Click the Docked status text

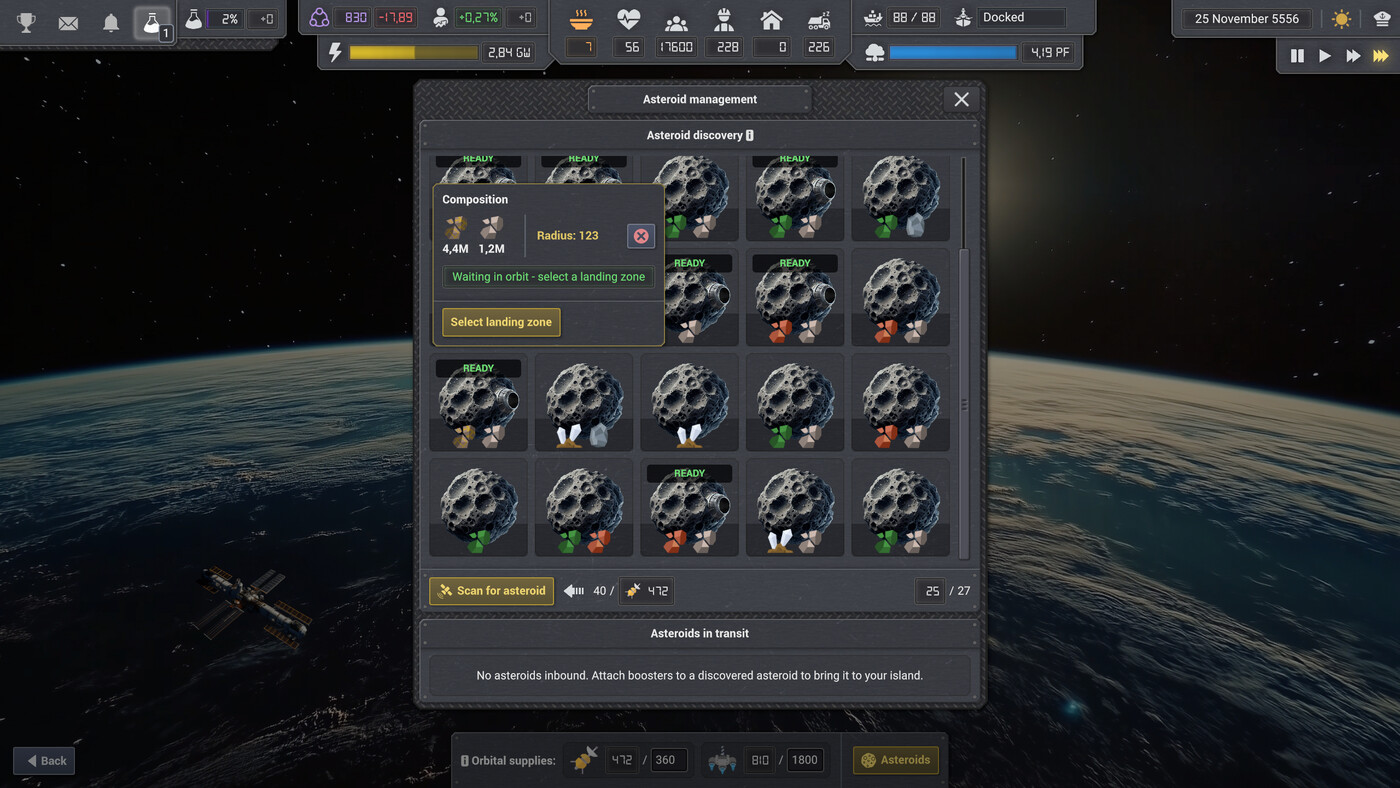[1003, 18]
